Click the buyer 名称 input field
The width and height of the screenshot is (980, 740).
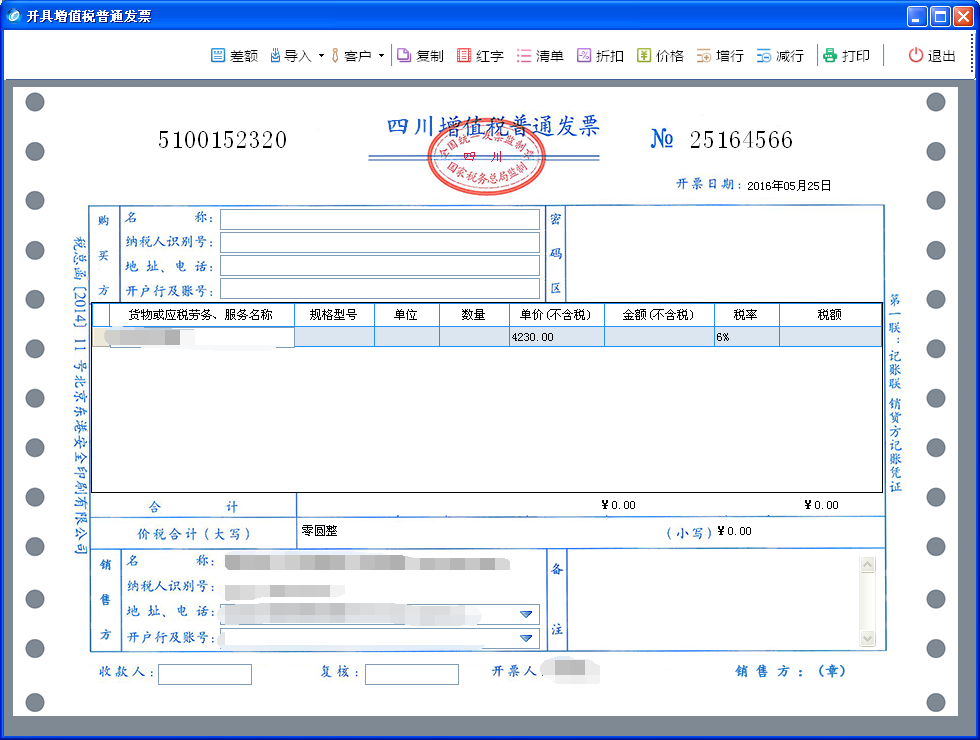pyautogui.click(x=380, y=219)
